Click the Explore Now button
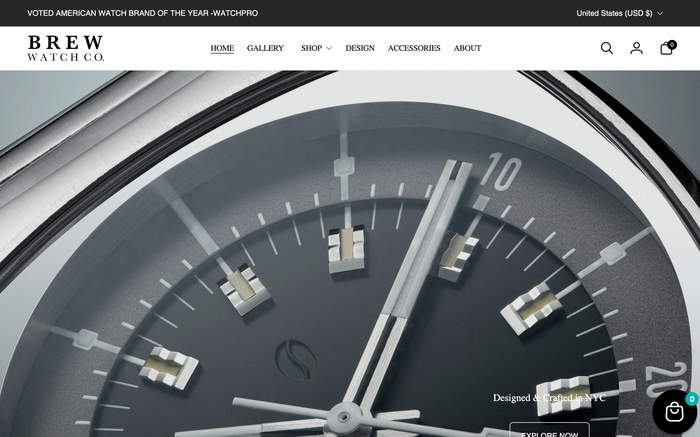This screenshot has width=700, height=437. coord(550,430)
